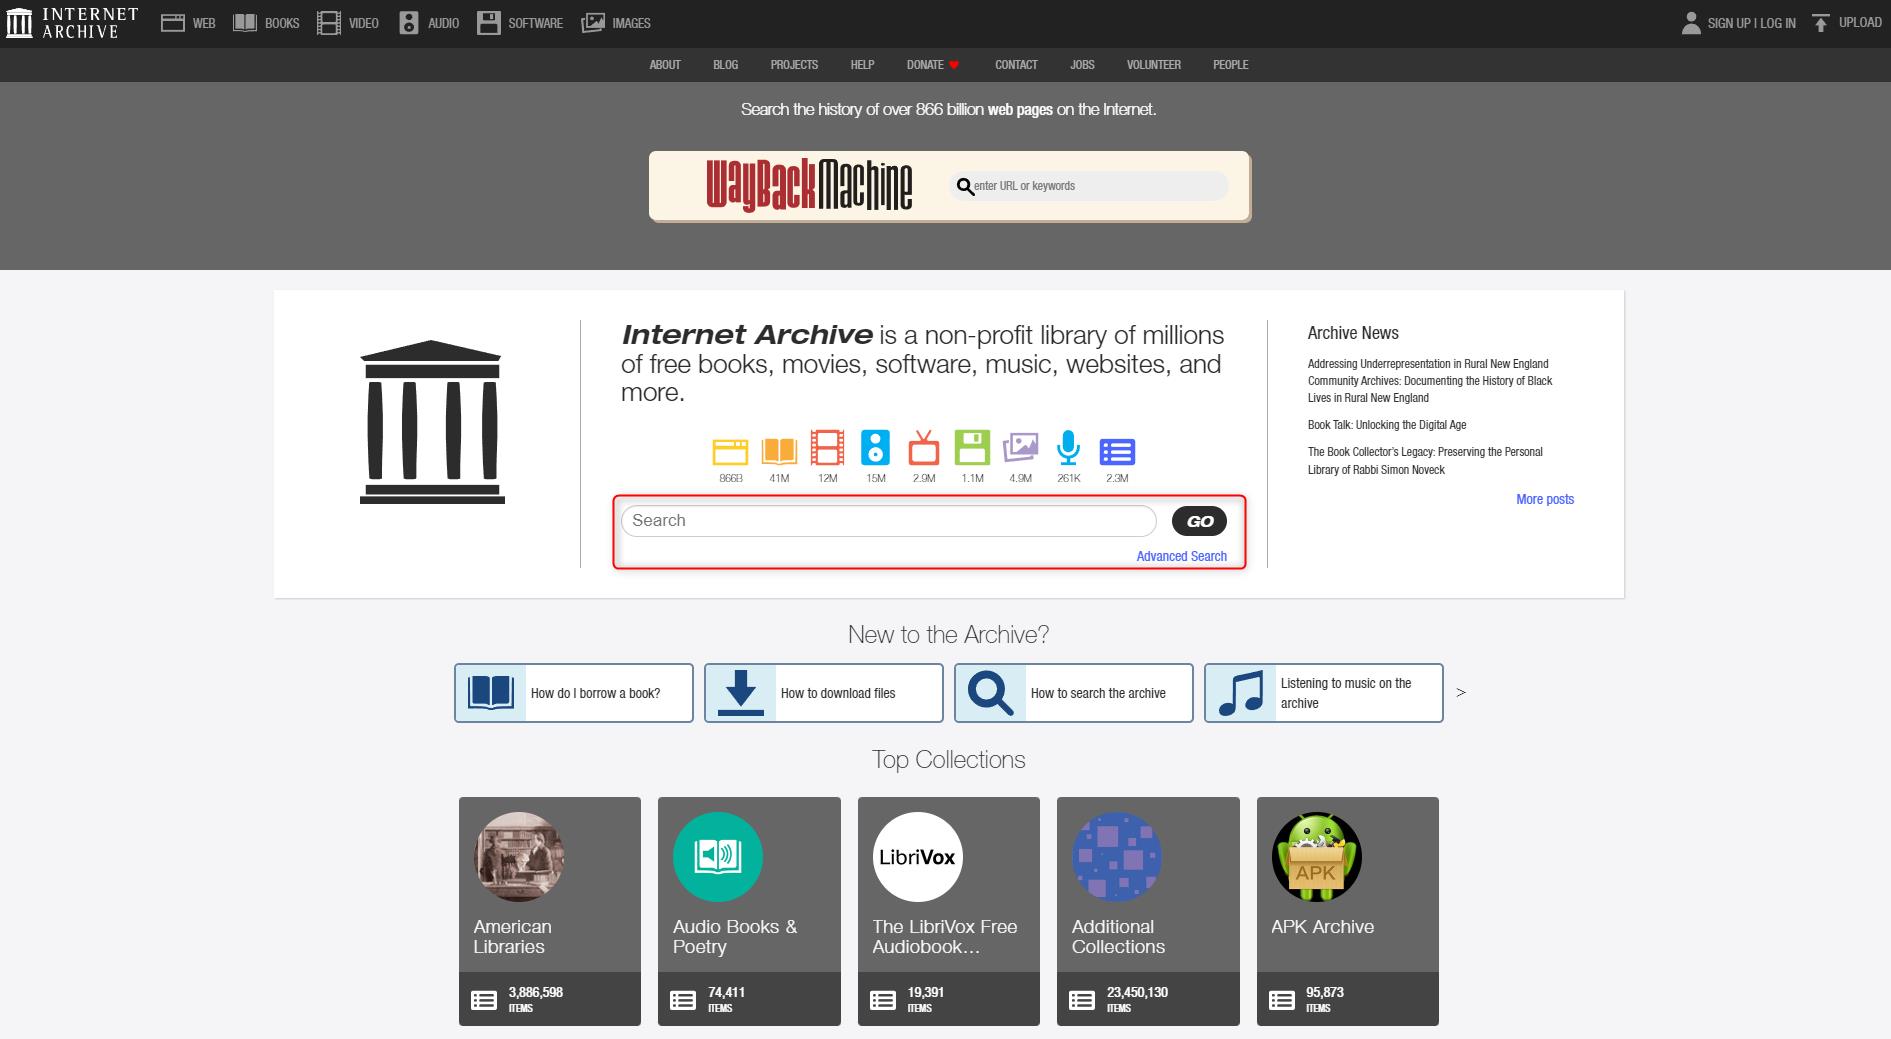Click the main Search text box

pos(888,521)
